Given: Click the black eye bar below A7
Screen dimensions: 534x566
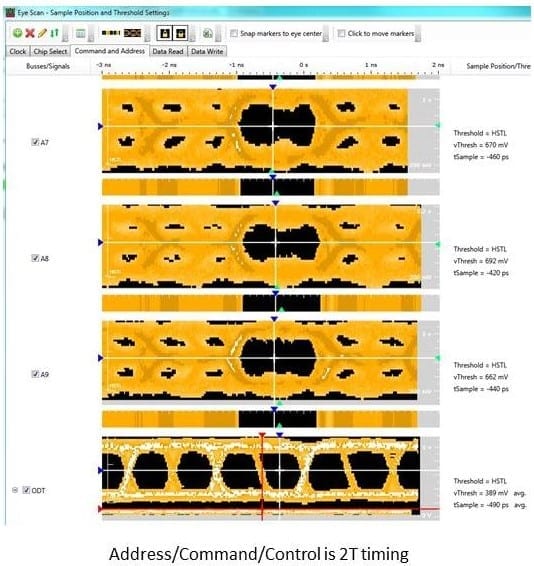Looking at the screenshot, I should 277,187.
